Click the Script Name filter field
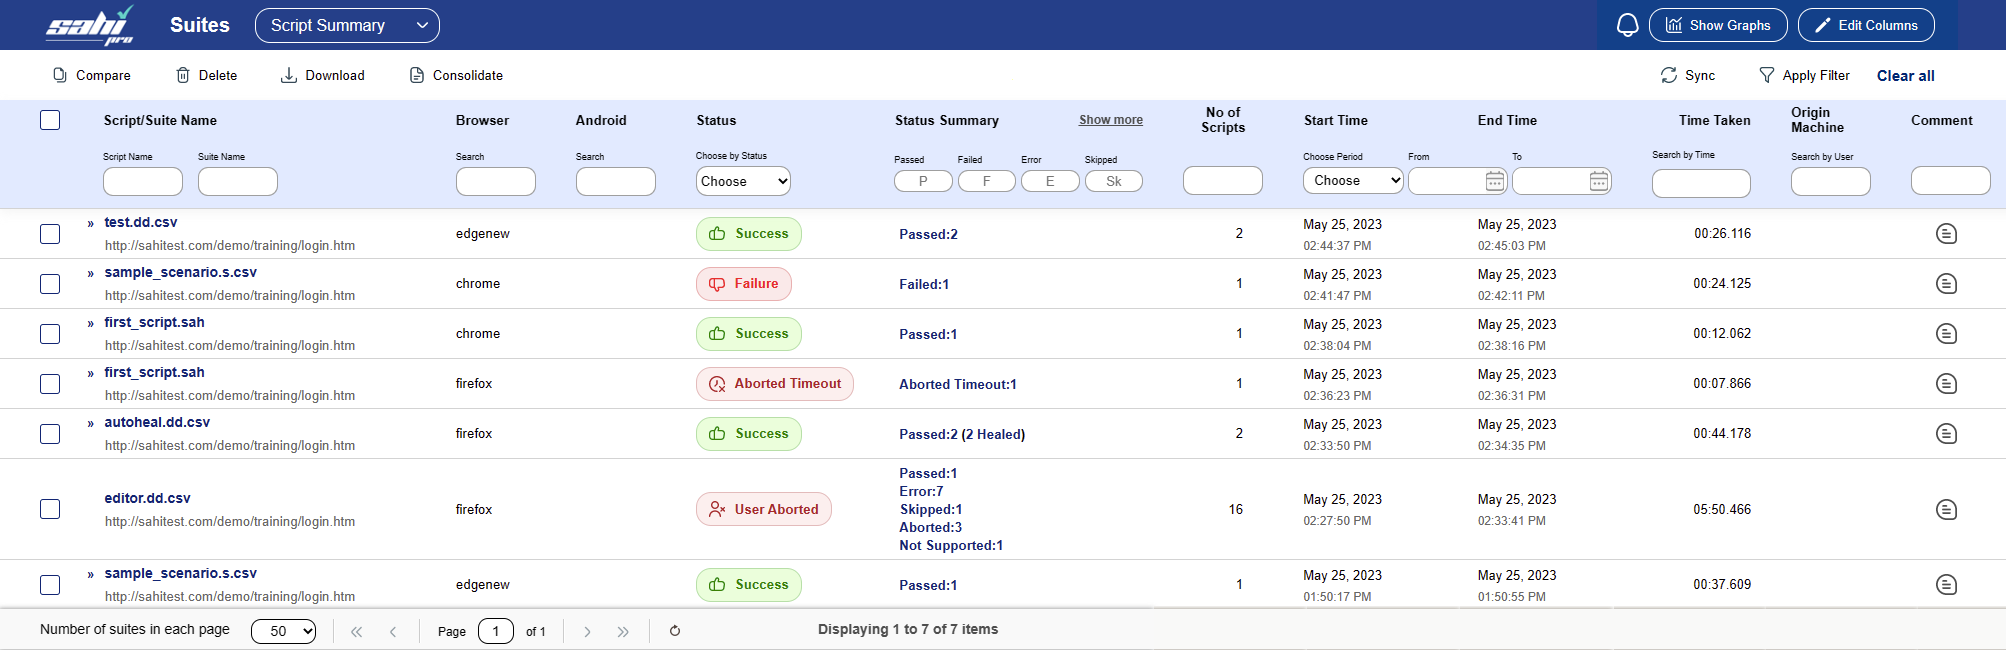 143,181
